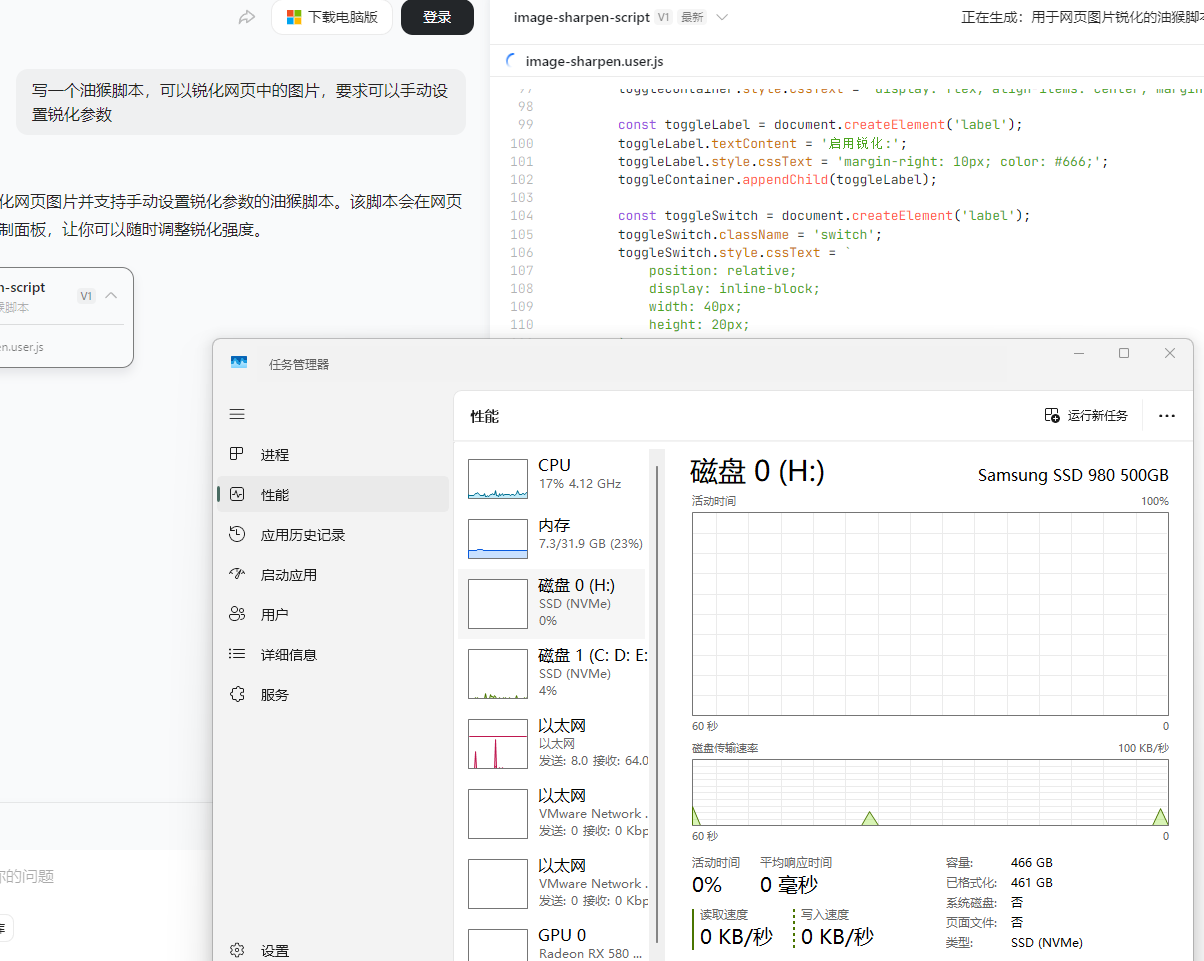1204x961 pixels.
Task: Click the 服务 puzzle icon
Action: 237,694
